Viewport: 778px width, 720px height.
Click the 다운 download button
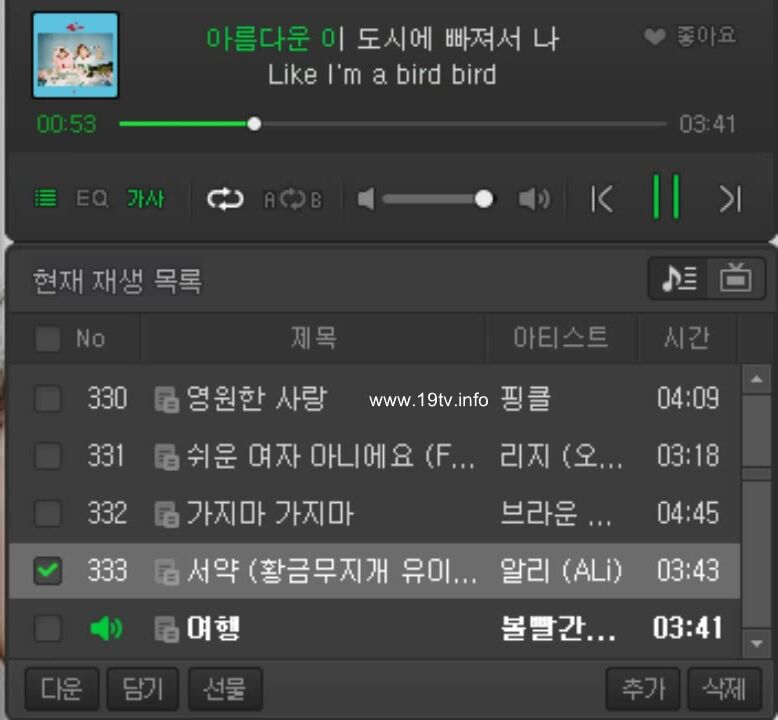pyautogui.click(x=62, y=689)
